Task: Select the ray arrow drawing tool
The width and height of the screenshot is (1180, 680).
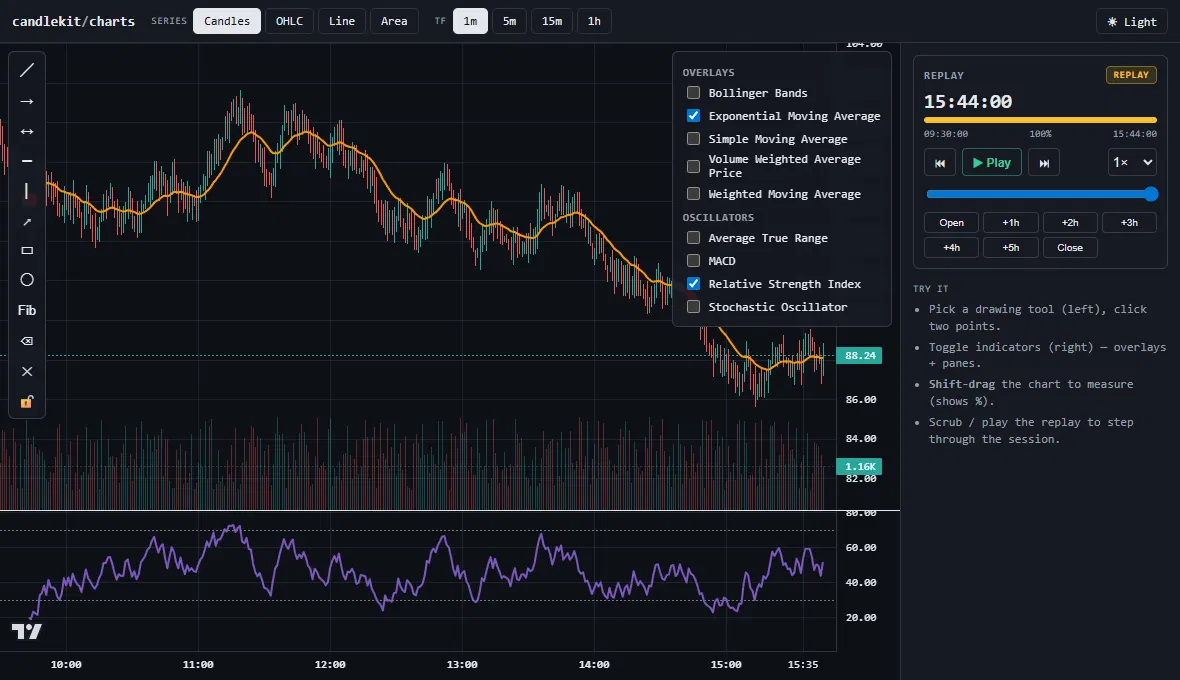Action: coord(27,101)
